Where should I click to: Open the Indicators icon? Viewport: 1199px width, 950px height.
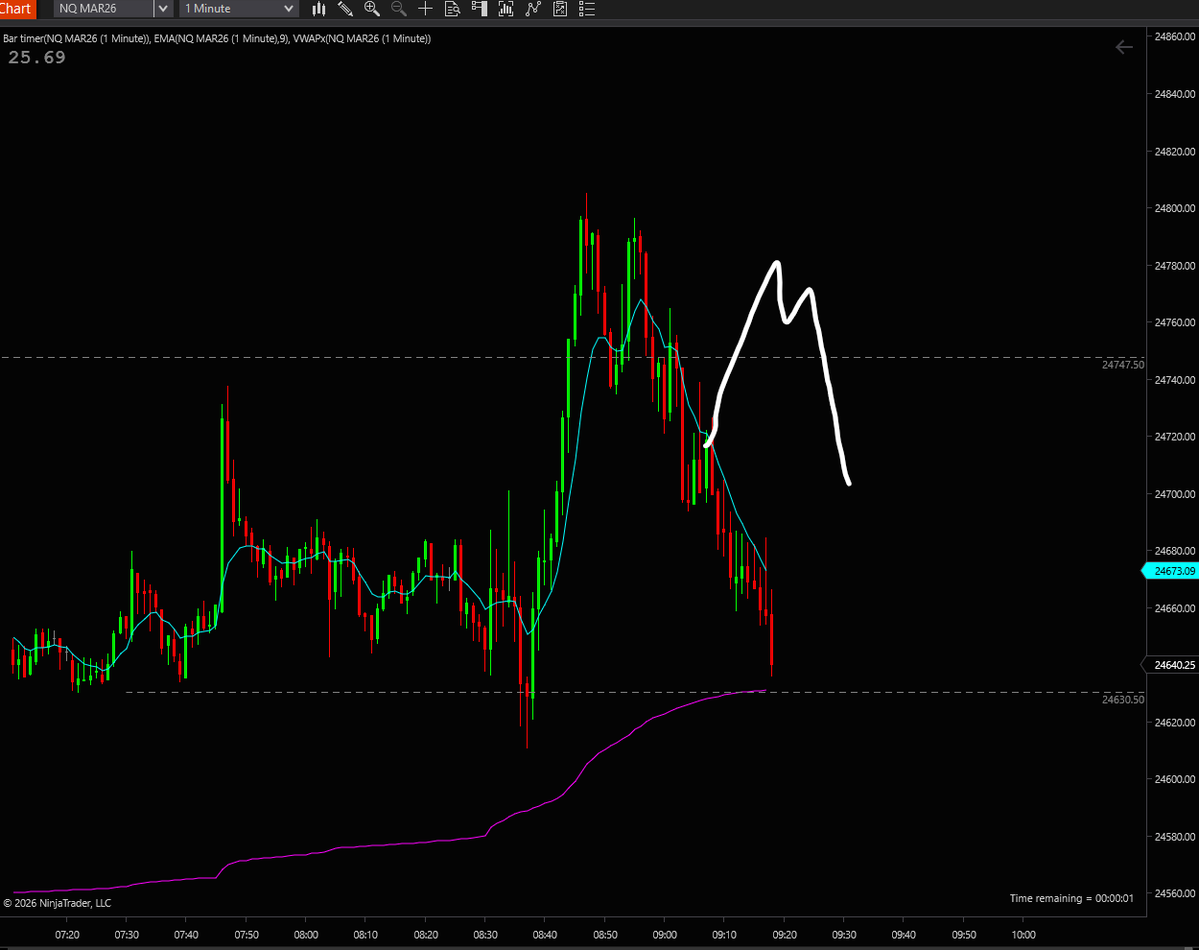point(533,9)
